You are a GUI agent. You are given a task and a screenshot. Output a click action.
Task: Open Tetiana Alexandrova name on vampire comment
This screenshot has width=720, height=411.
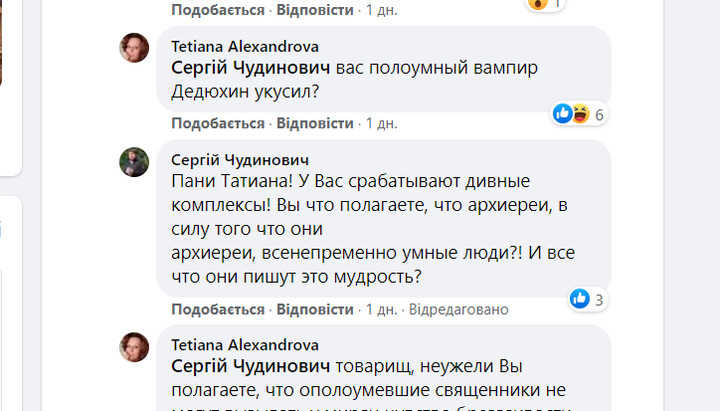click(x=245, y=46)
